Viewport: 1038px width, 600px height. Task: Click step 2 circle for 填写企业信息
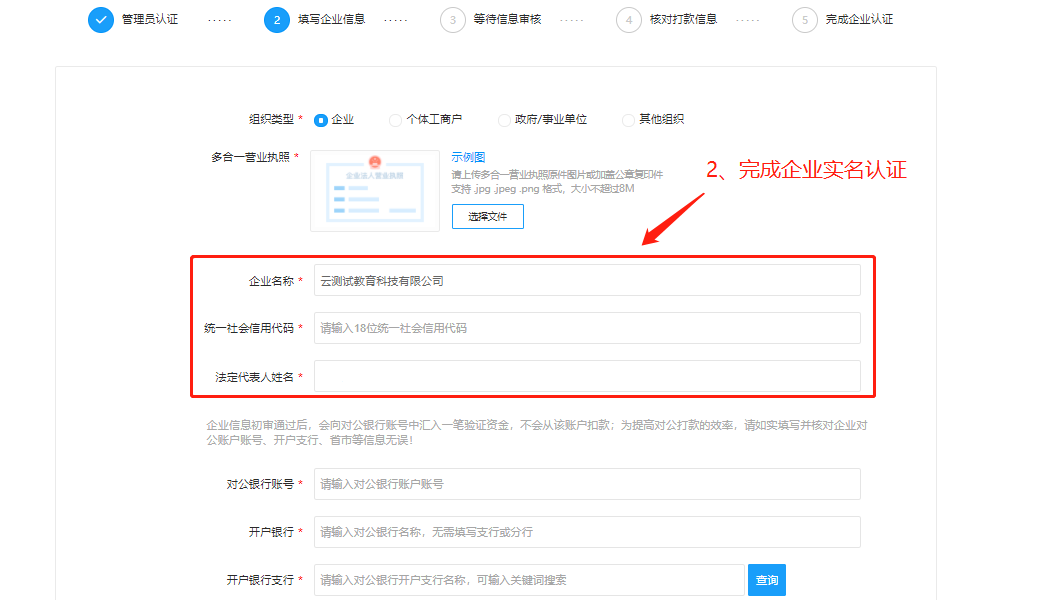[x=277, y=20]
